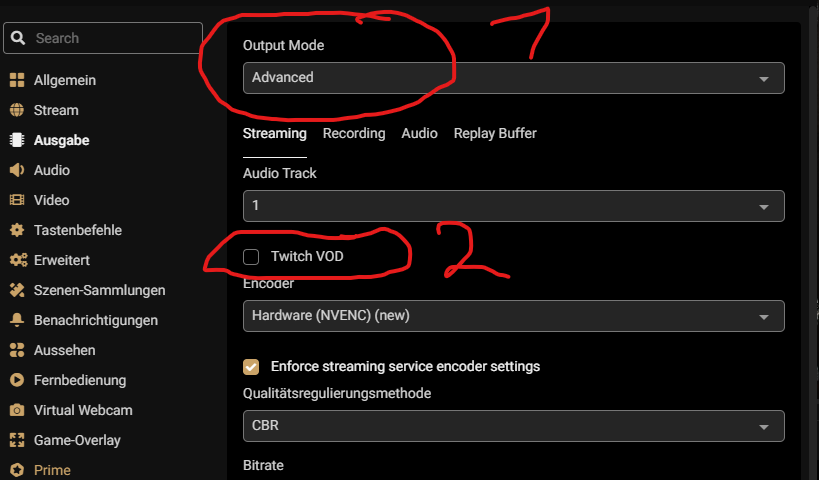Open the Output Mode dropdown
Image resolution: width=819 pixels, height=480 pixels.
pos(513,78)
